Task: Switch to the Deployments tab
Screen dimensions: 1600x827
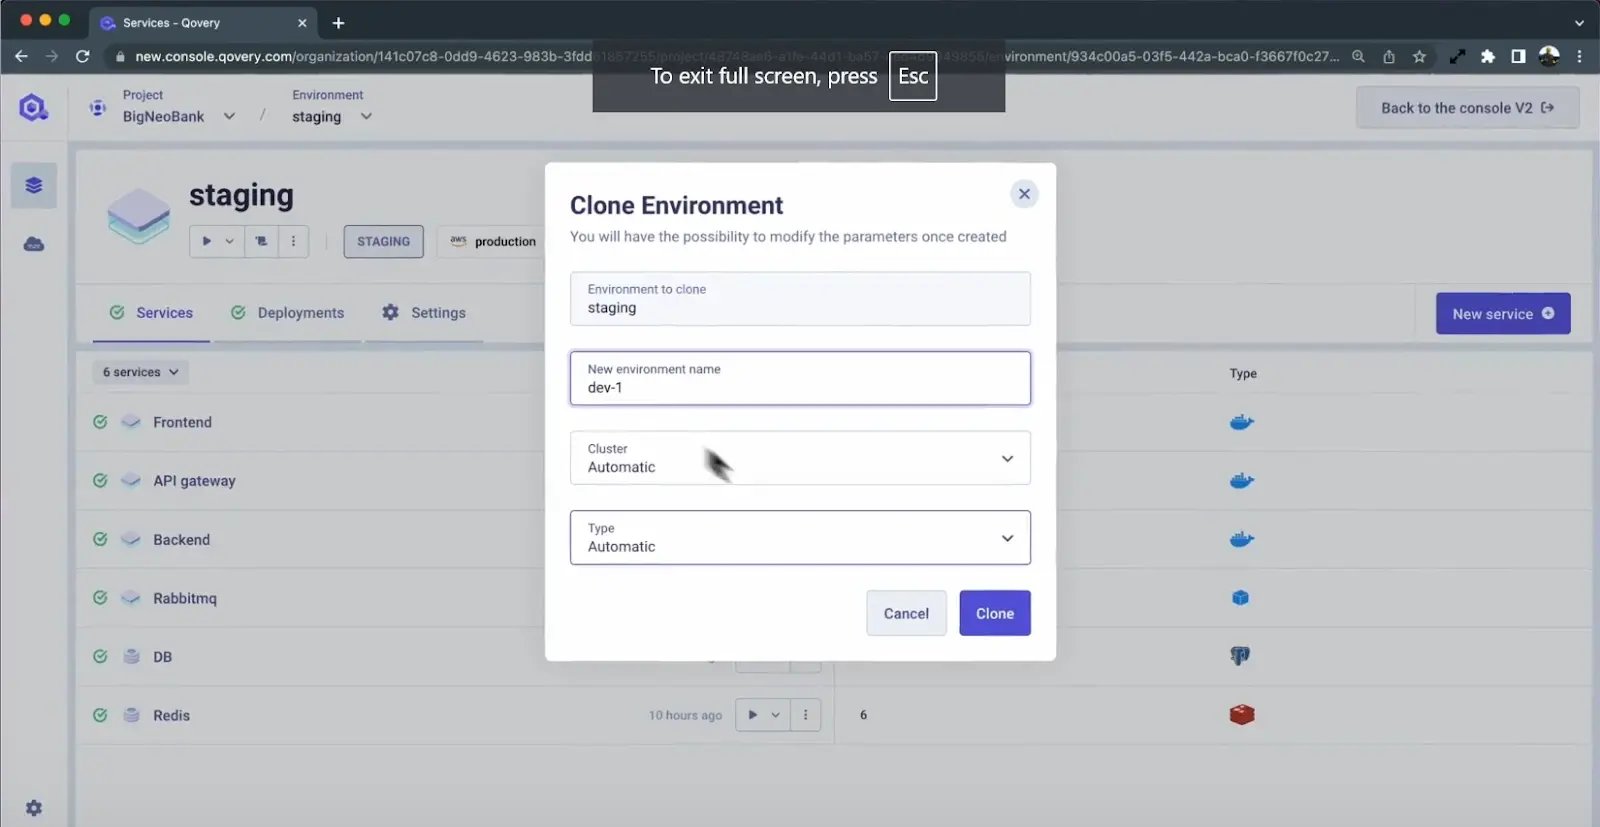Action: [x=287, y=313]
